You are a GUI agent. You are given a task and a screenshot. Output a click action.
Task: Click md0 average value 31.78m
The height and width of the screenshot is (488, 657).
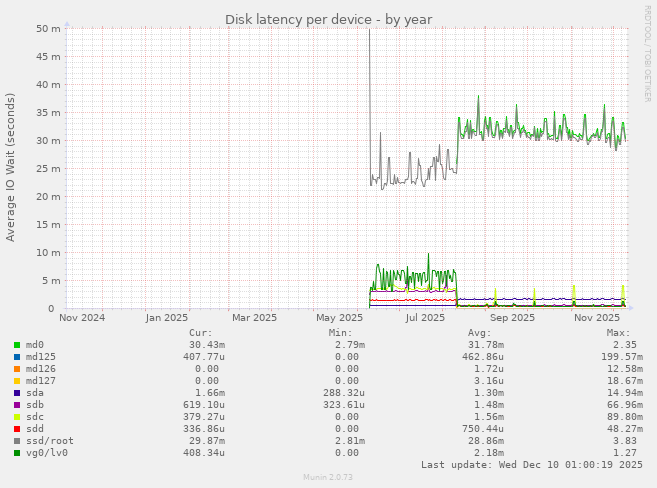pos(486,345)
